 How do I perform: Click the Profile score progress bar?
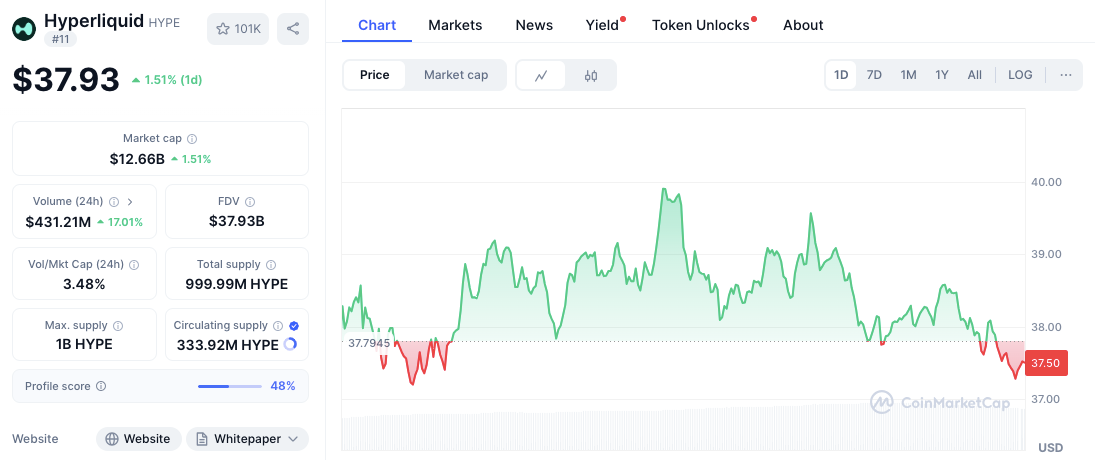coord(230,386)
